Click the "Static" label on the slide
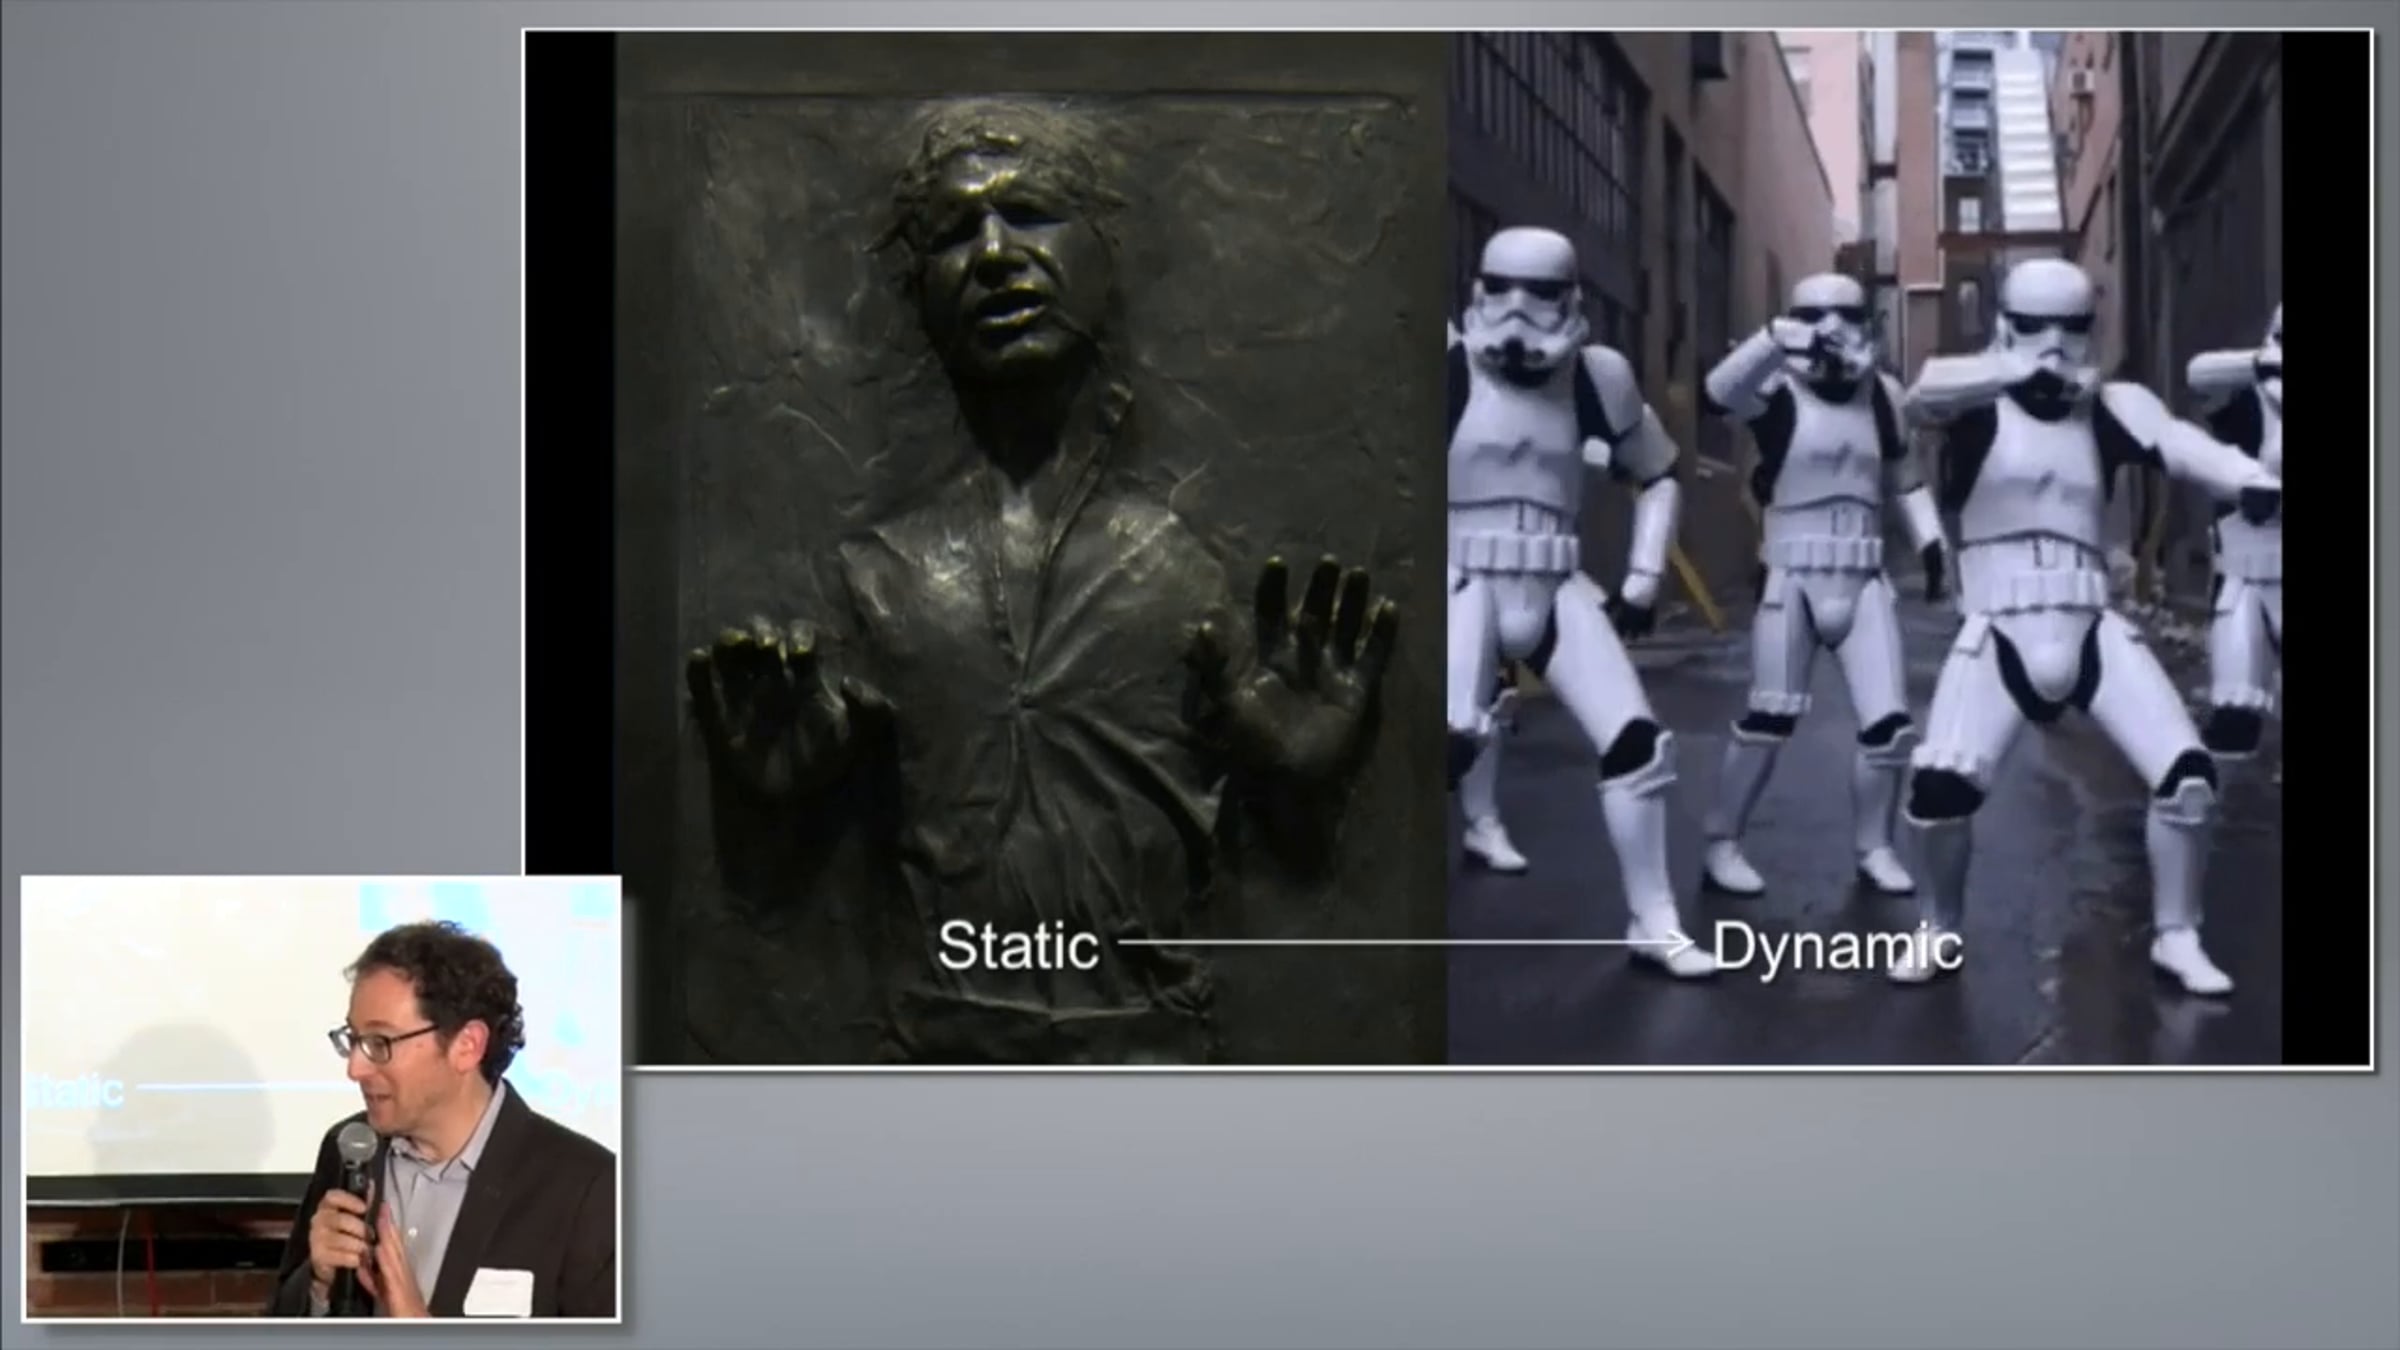Viewport: 2400px width, 1350px height. coord(1018,945)
